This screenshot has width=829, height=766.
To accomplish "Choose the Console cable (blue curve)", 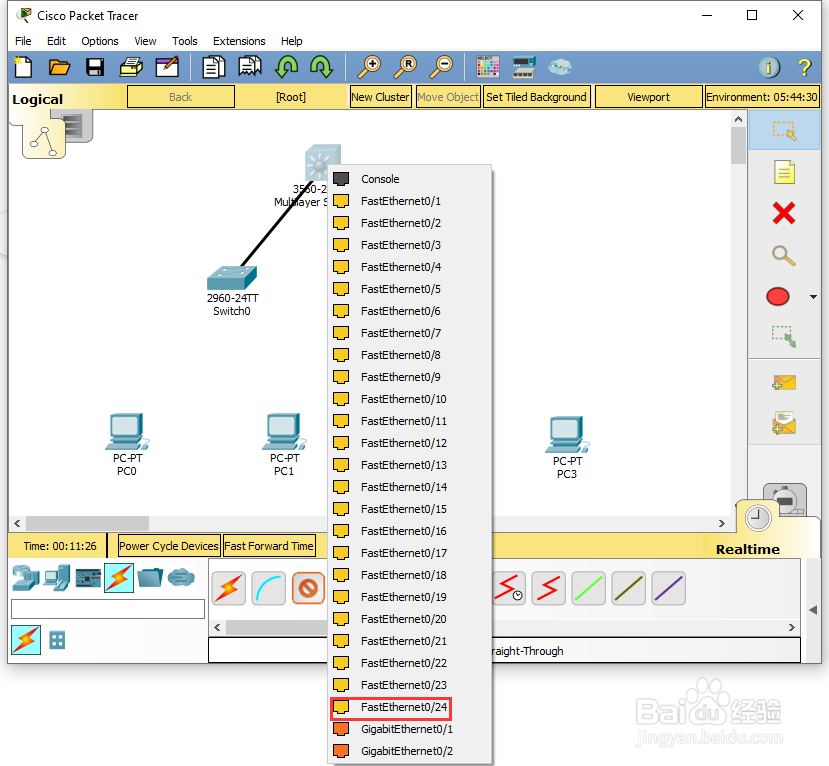I will tap(269, 588).
